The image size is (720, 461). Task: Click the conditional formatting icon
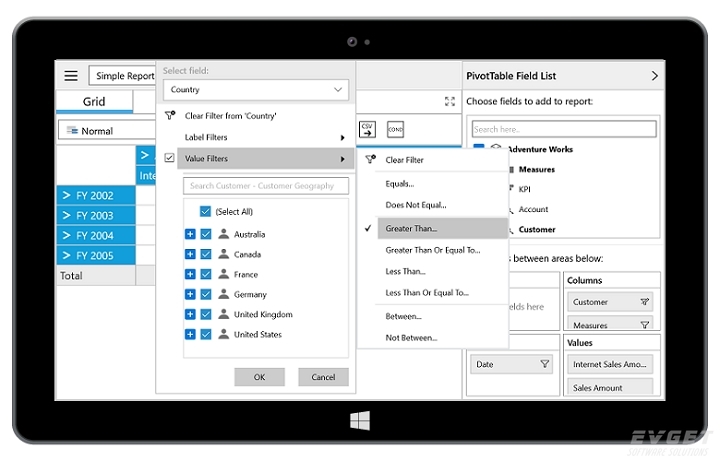coord(395,130)
